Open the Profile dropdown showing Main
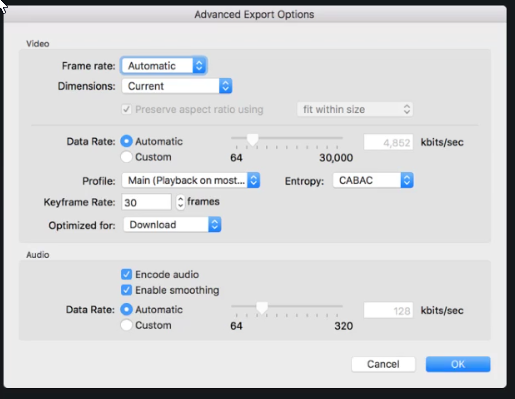The height and width of the screenshot is (399, 515). click(191, 180)
